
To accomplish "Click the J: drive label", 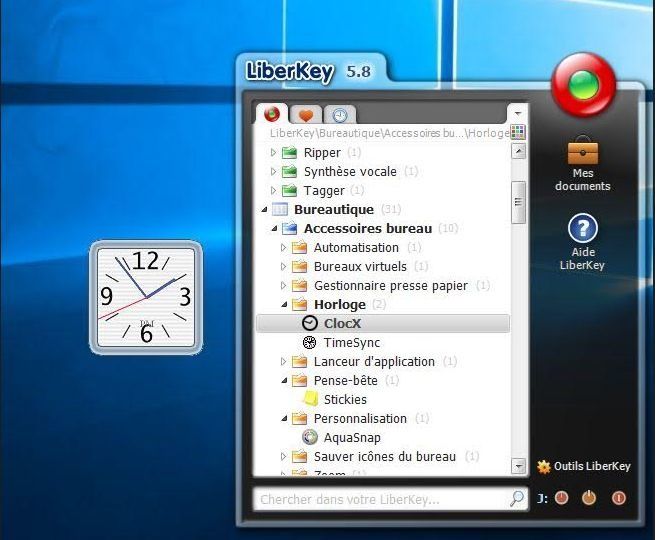I will tap(543, 498).
